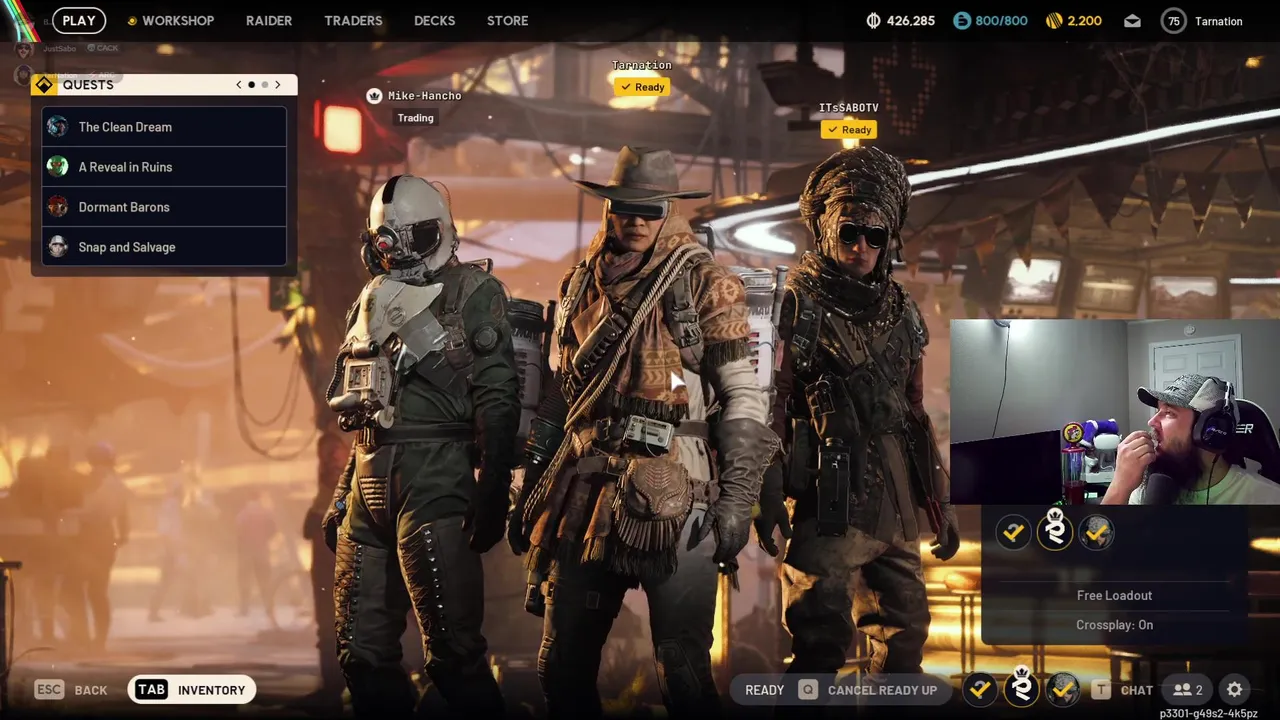Open the DECKS tab
1280x720 pixels.
point(434,20)
